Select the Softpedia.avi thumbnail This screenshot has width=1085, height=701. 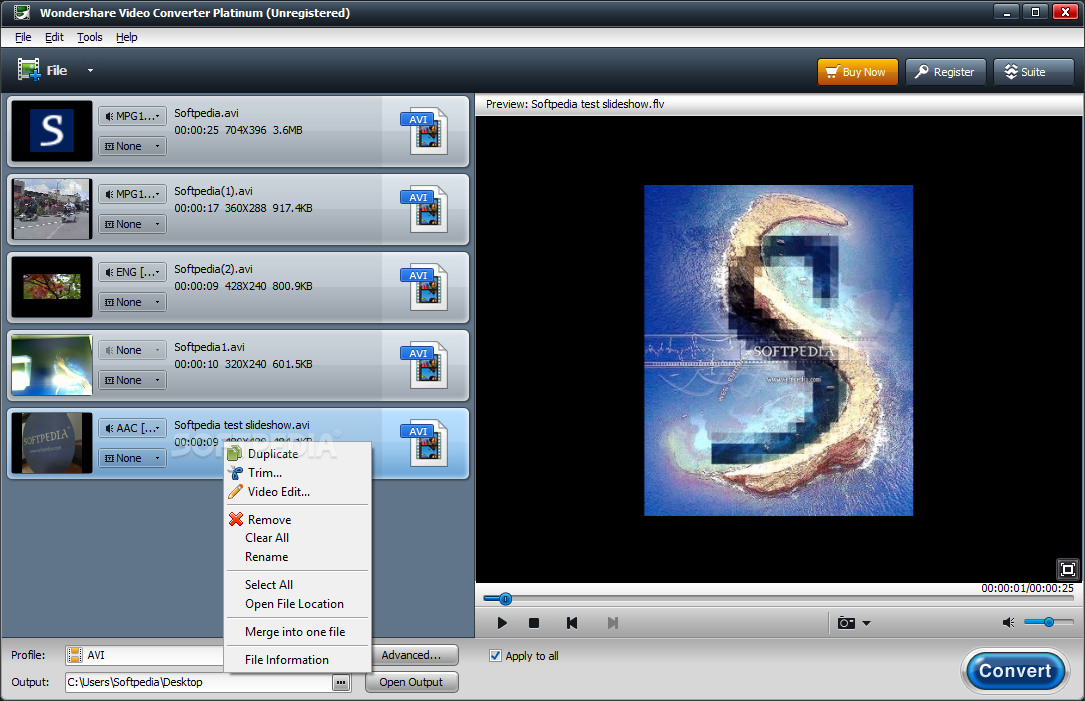click(x=52, y=131)
